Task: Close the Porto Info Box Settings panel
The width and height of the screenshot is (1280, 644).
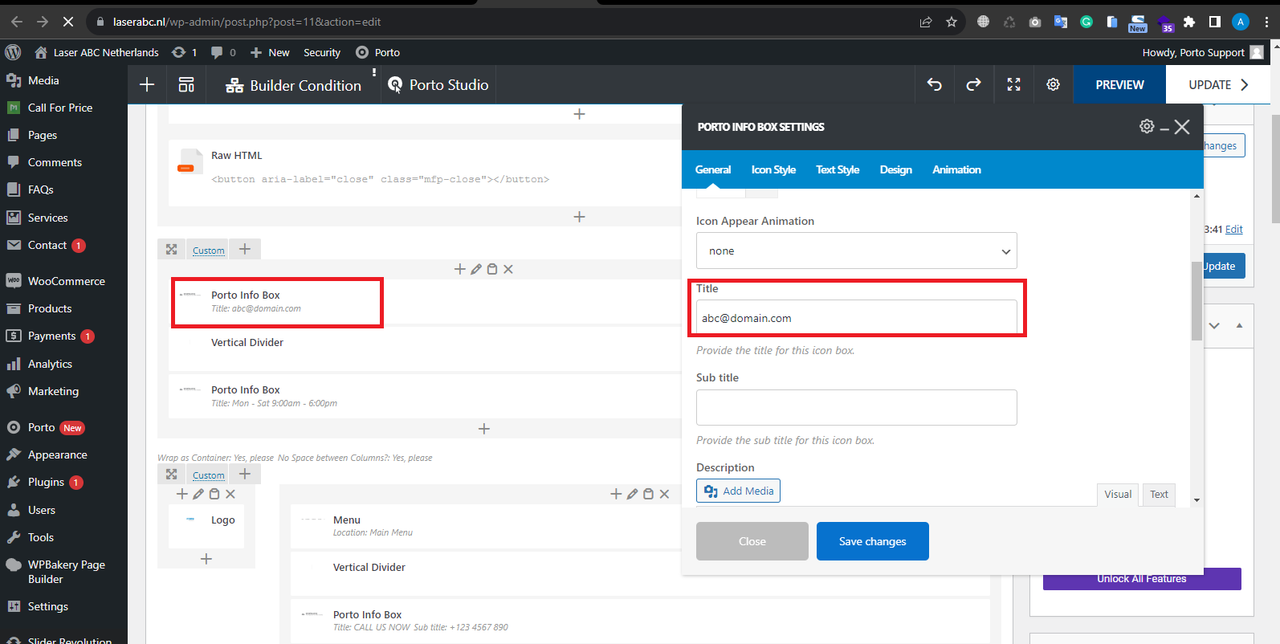Action: 1183,127
